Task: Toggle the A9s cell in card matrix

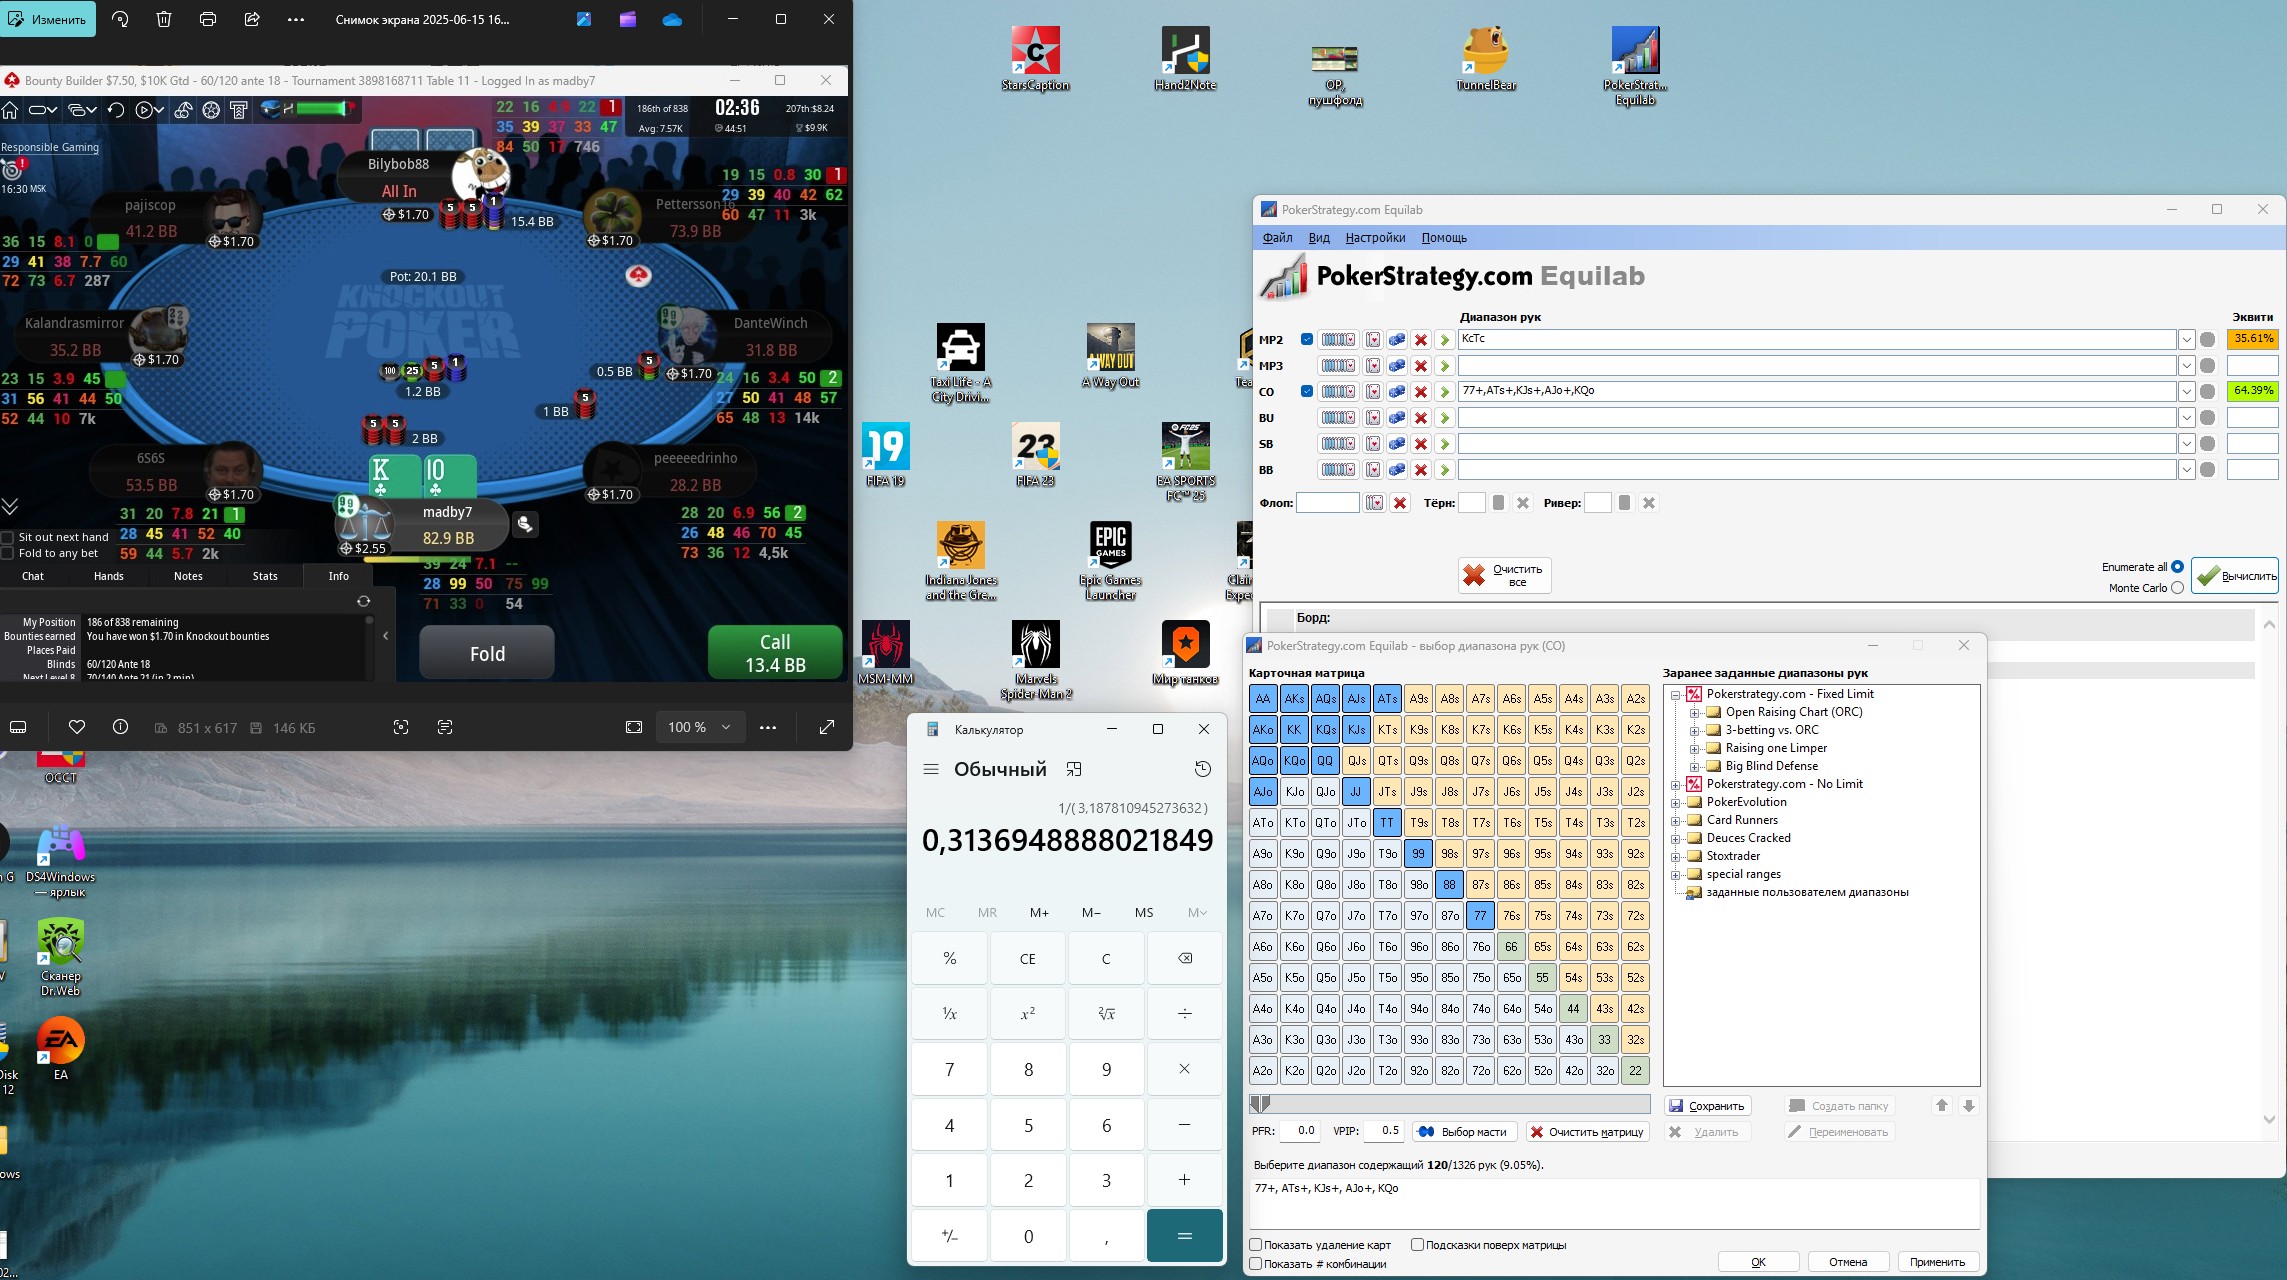Action: (x=1418, y=699)
